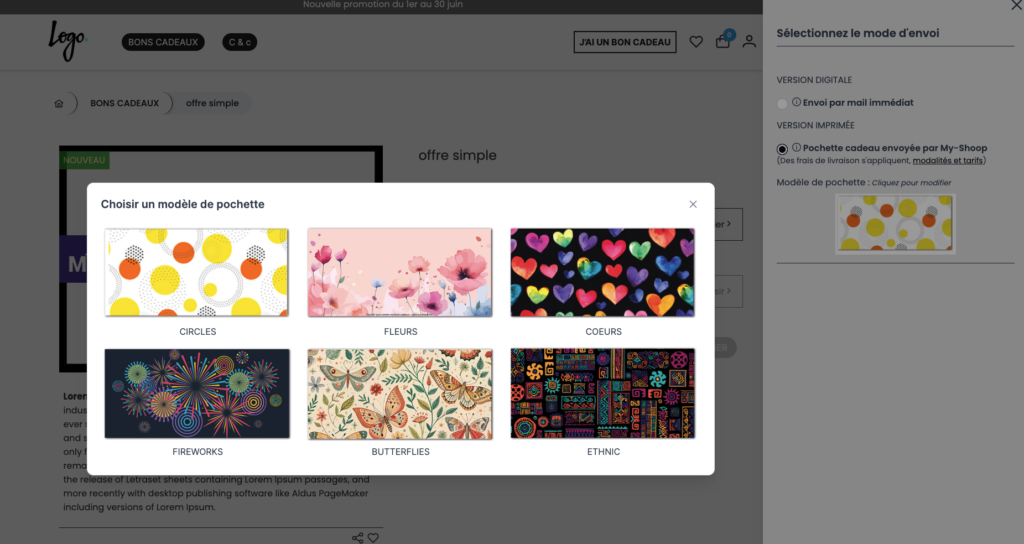Viewport: 1024px width, 544px height.
Task: Open the modalités et tarifs link
Action: pyautogui.click(x=949, y=160)
